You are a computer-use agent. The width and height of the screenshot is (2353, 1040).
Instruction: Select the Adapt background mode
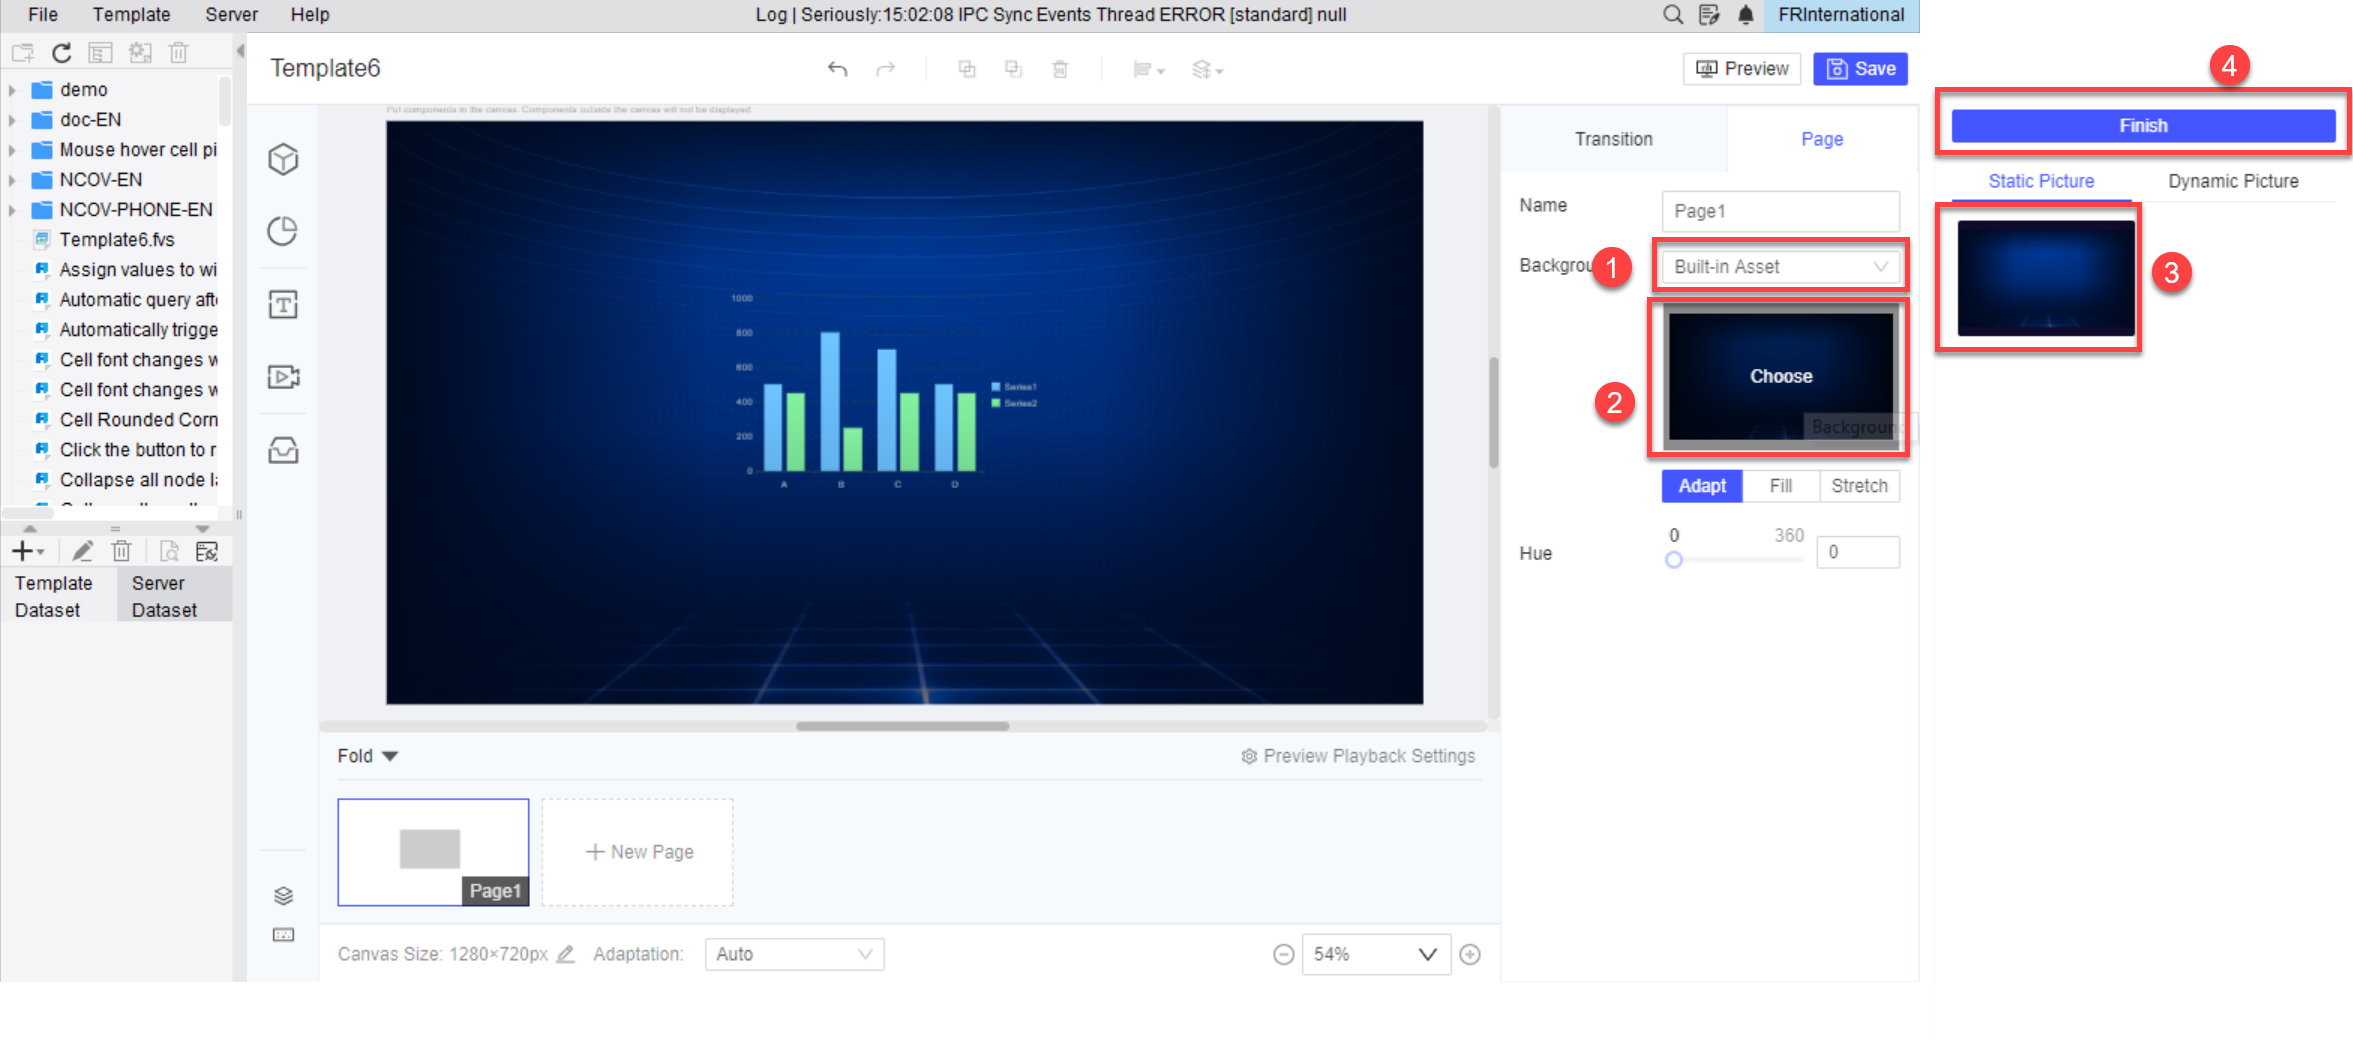point(1702,486)
